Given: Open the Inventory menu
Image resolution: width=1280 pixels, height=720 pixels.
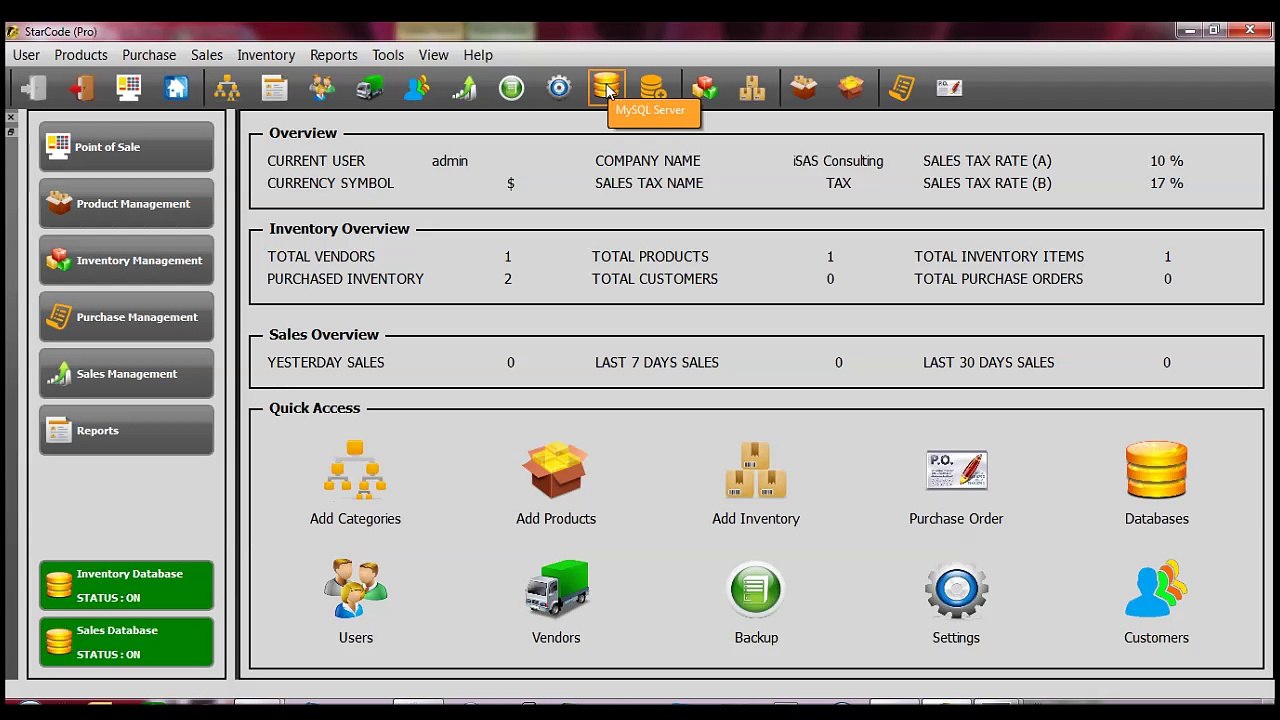Looking at the screenshot, I should click(x=266, y=55).
